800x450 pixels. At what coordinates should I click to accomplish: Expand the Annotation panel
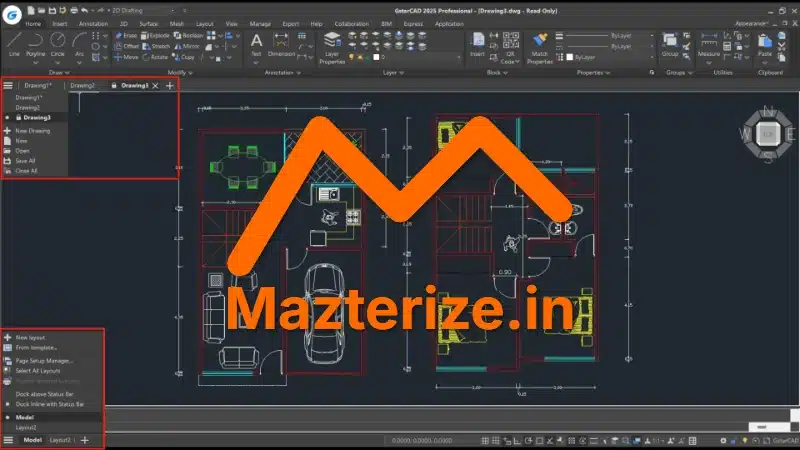[x=282, y=72]
